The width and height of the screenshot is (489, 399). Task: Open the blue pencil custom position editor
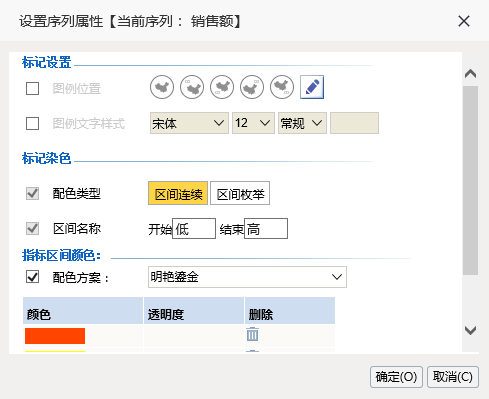click(312, 87)
